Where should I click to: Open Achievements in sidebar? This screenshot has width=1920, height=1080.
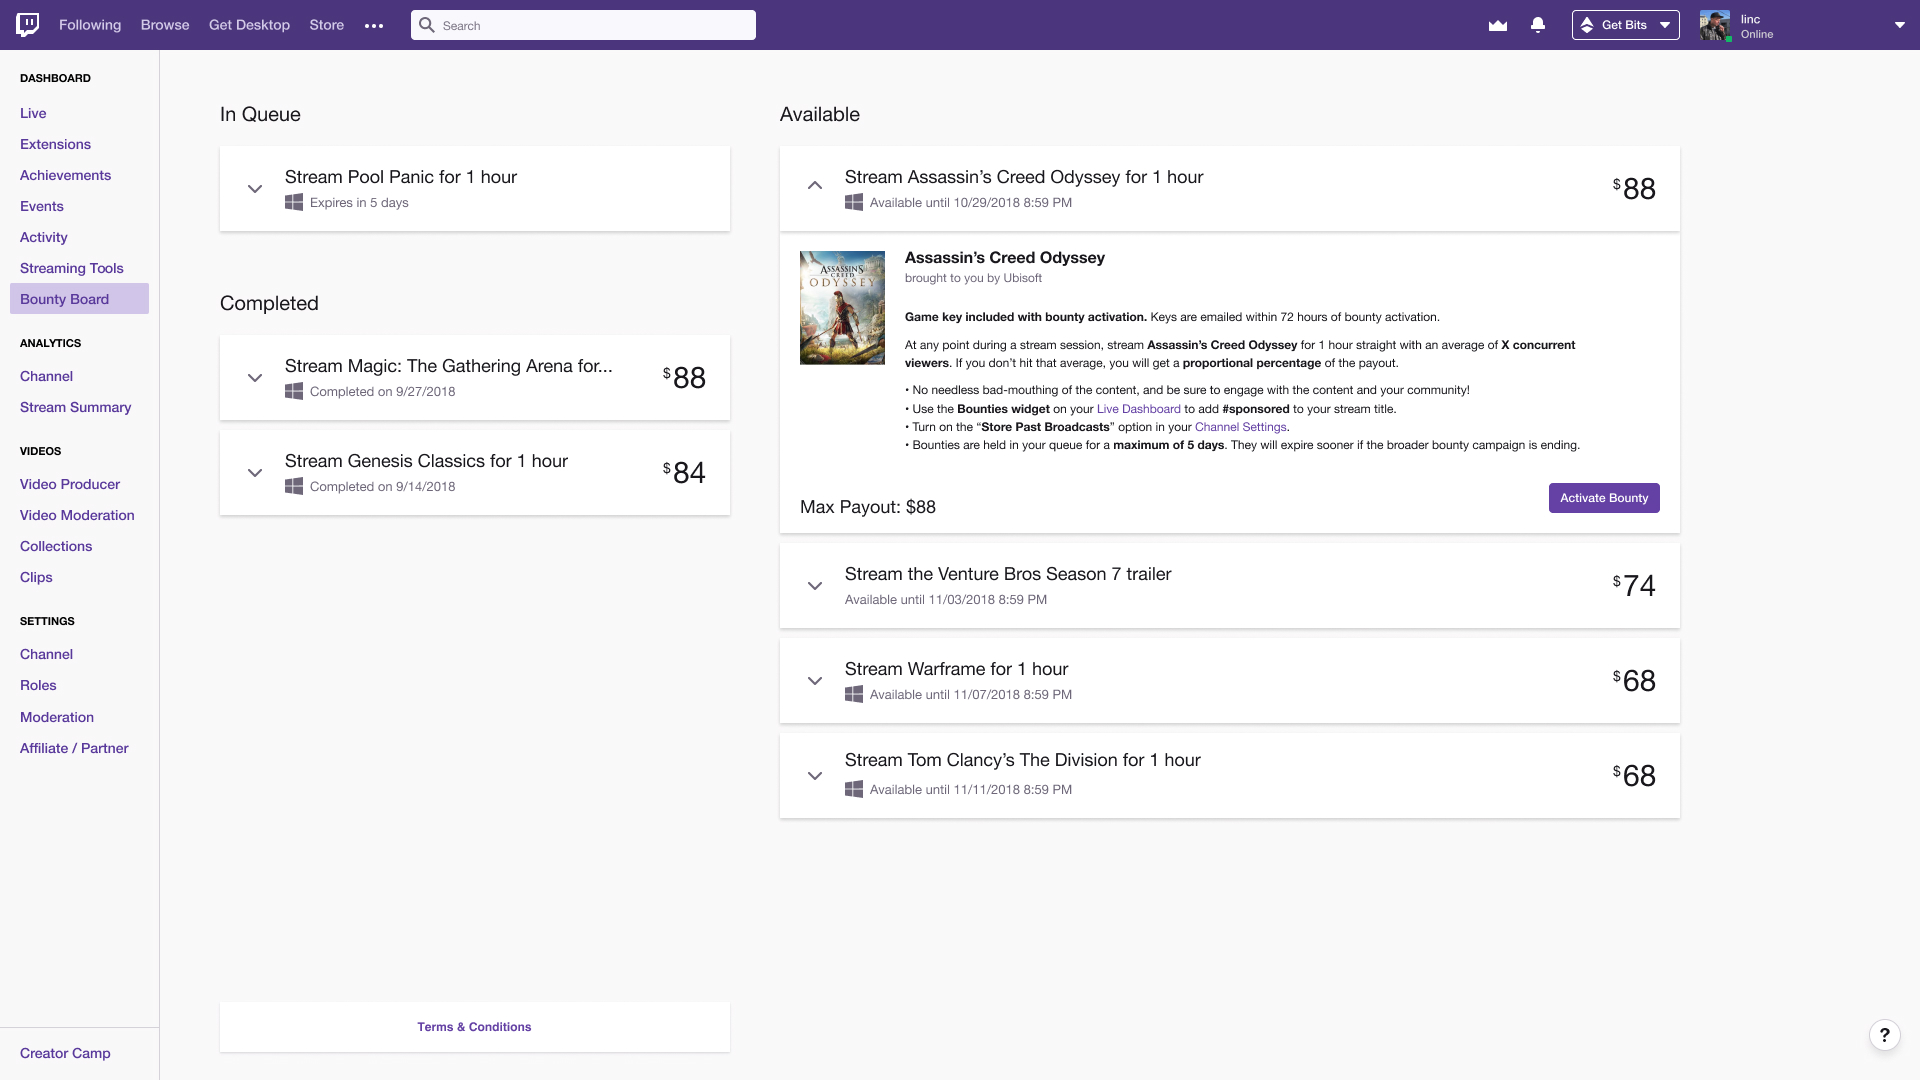pos(65,175)
